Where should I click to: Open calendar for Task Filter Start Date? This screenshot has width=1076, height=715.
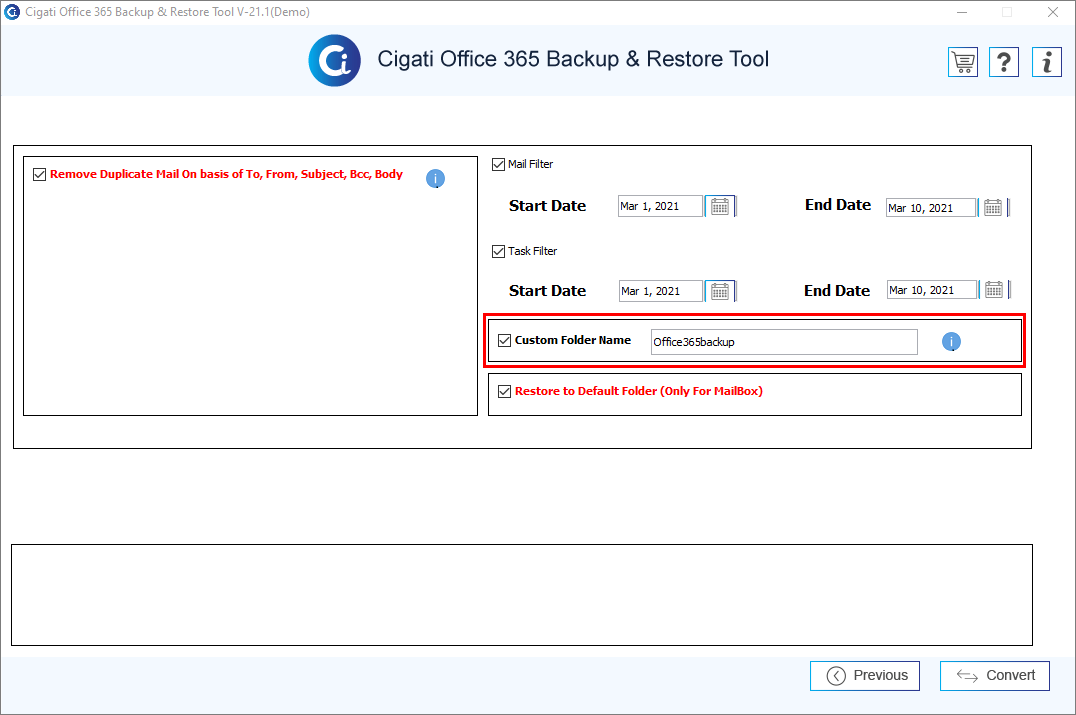point(720,291)
